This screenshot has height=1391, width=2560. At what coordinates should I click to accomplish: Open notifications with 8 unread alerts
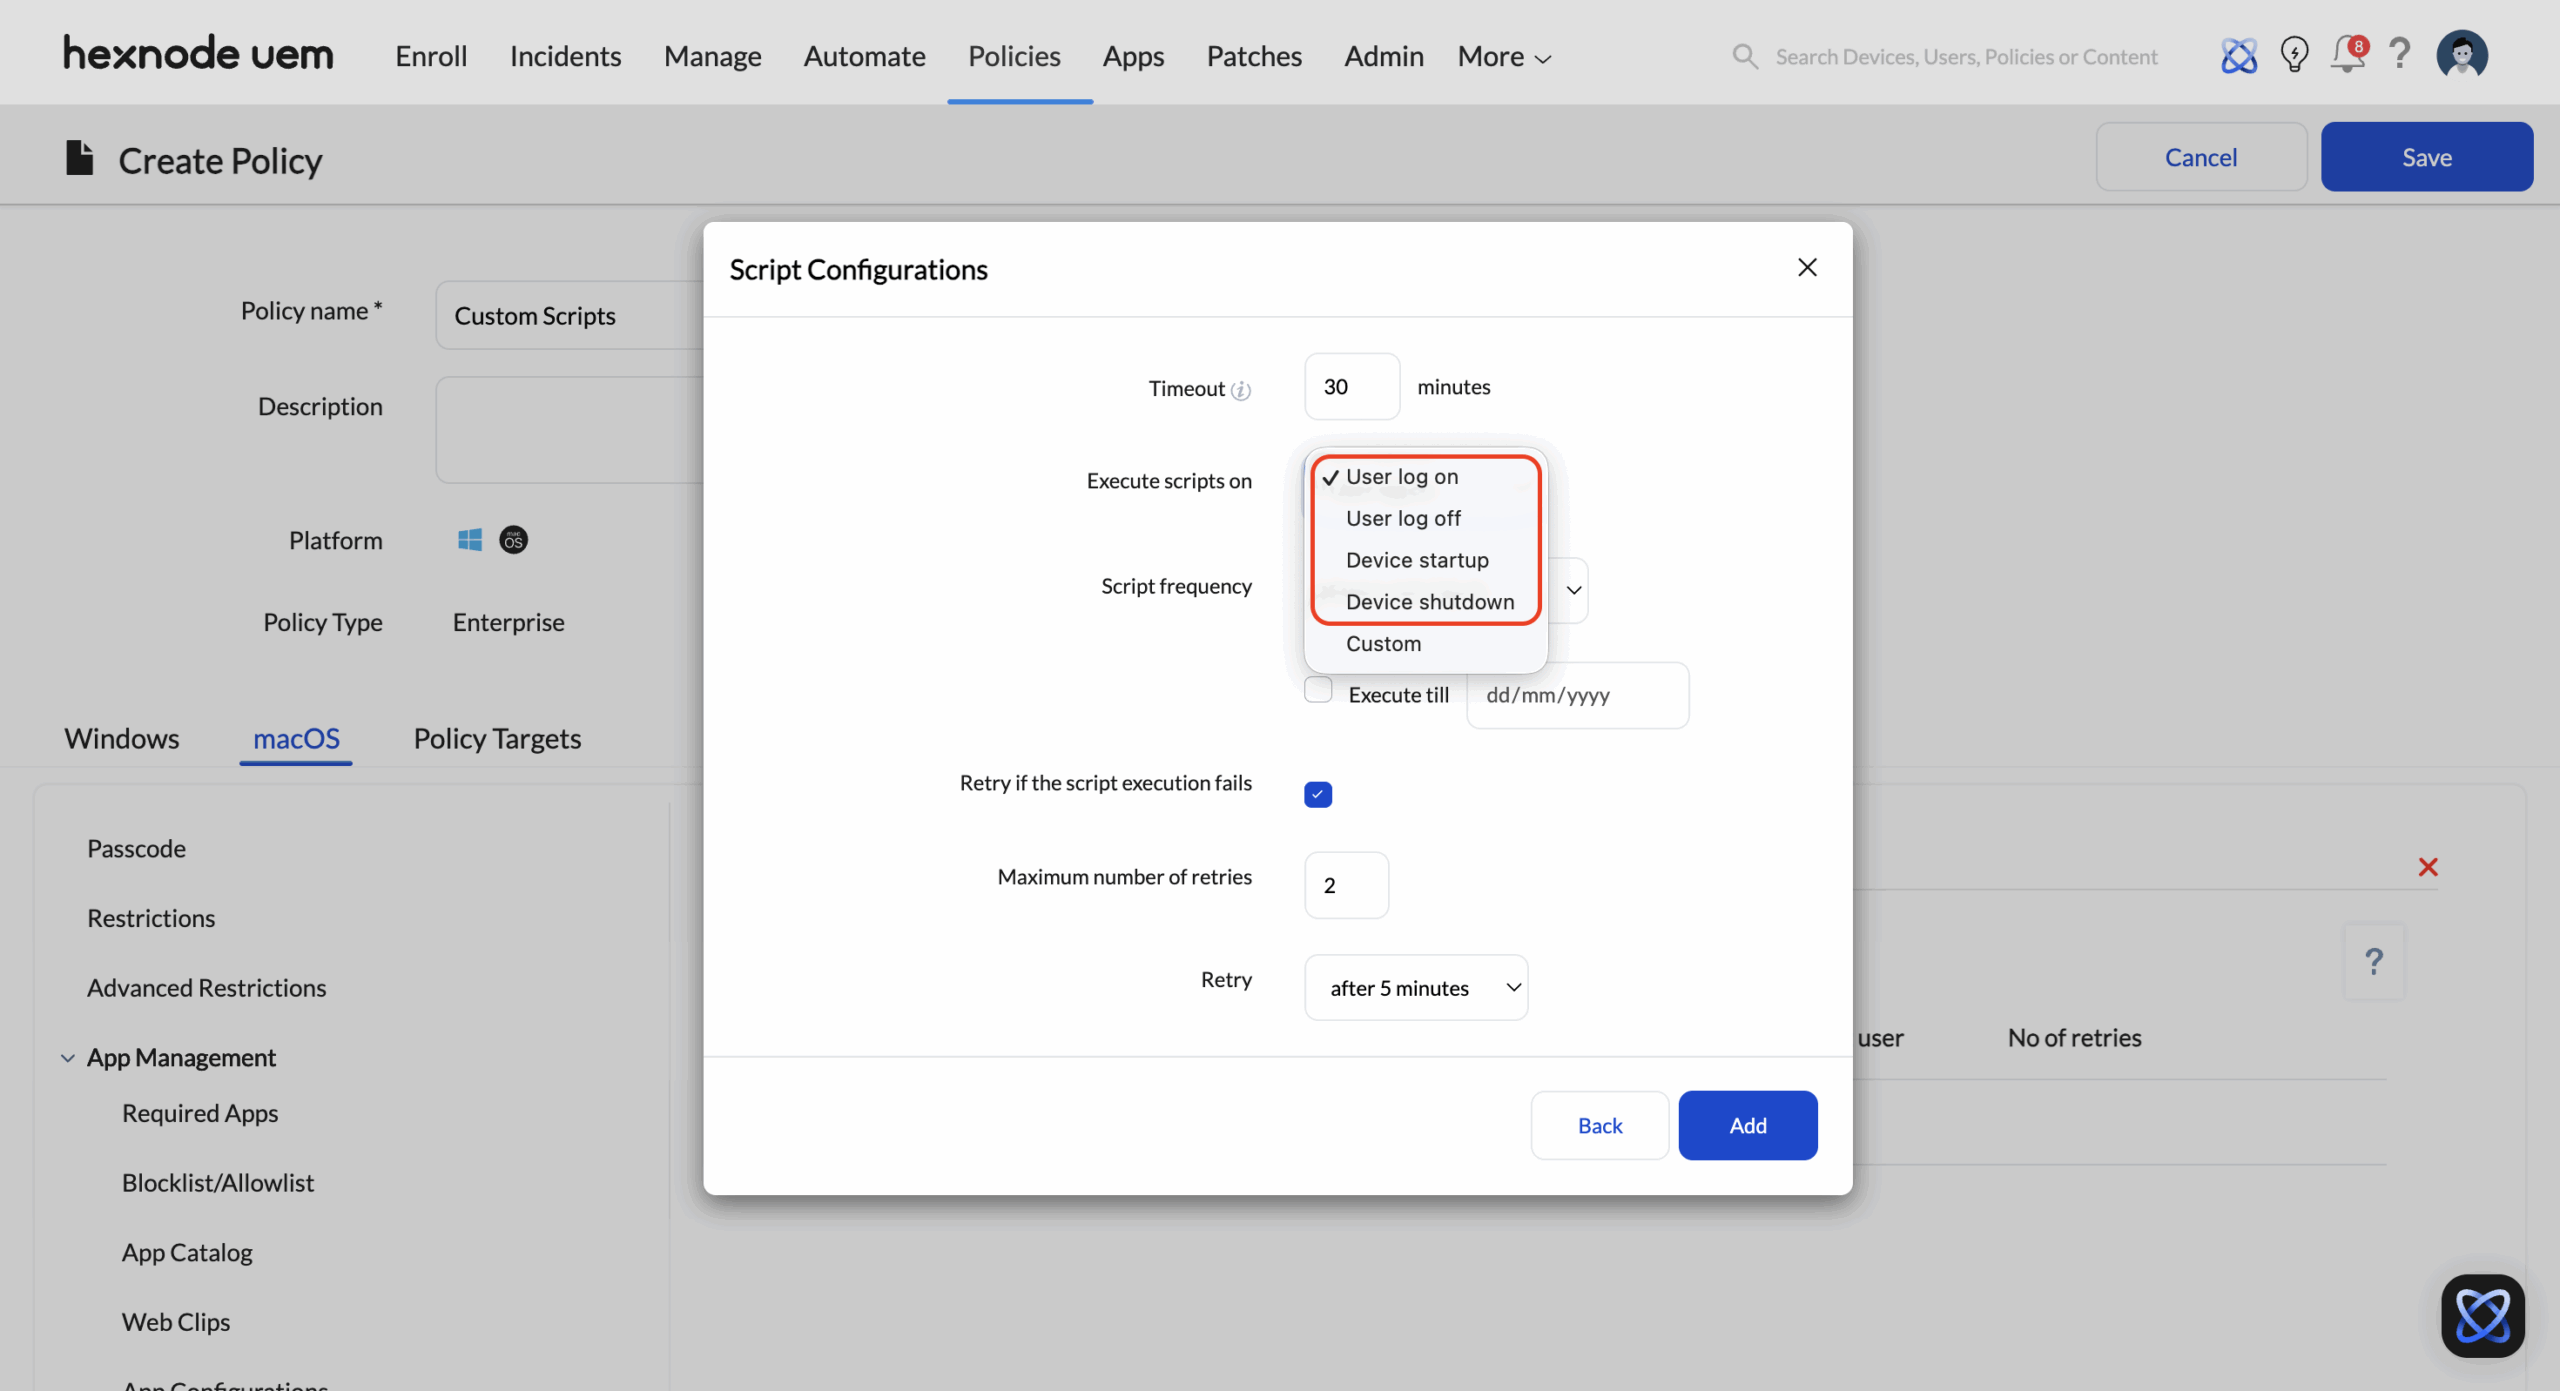tap(2347, 55)
